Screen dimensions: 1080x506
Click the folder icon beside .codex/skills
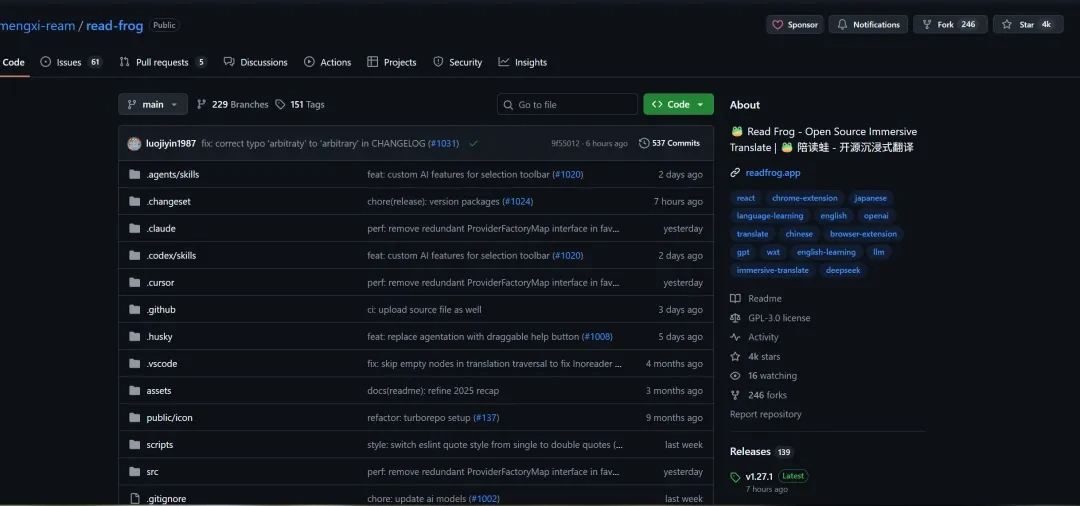(134, 255)
